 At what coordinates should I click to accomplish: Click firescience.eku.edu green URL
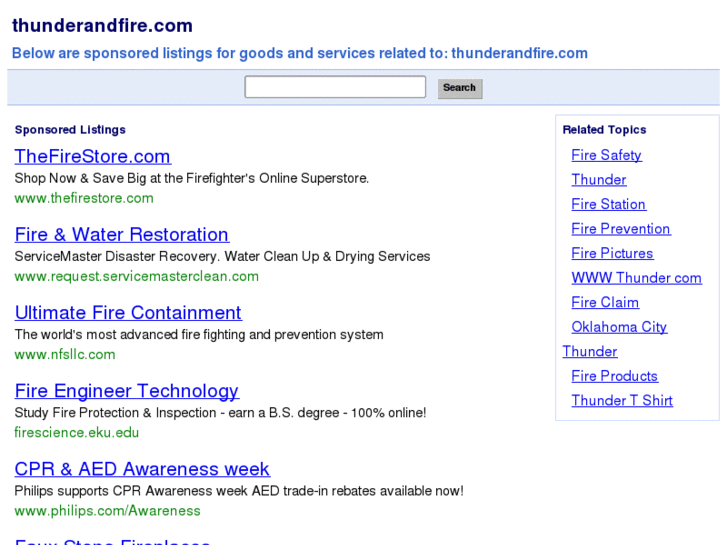(77, 433)
